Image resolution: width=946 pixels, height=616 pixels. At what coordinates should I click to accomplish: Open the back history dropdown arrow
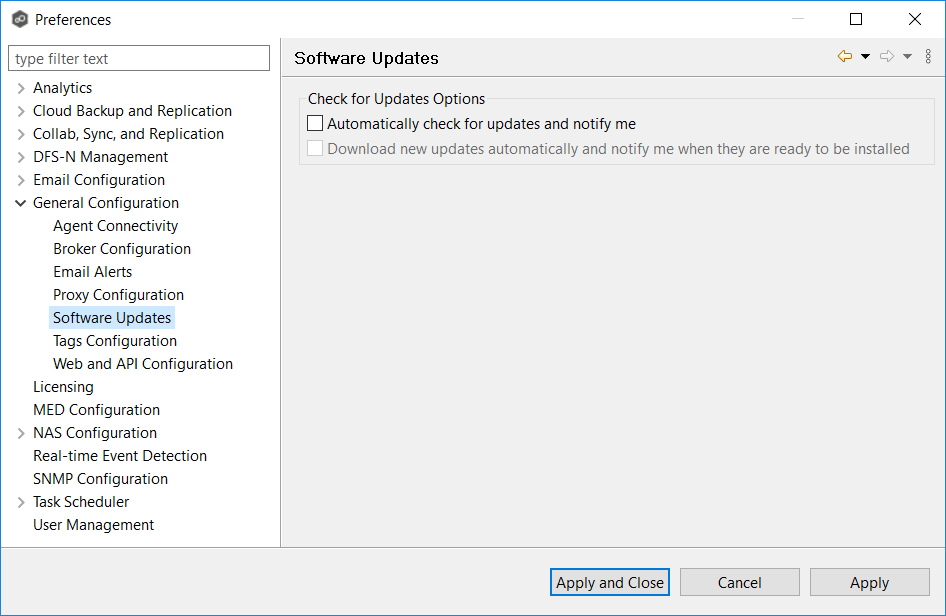click(866, 57)
